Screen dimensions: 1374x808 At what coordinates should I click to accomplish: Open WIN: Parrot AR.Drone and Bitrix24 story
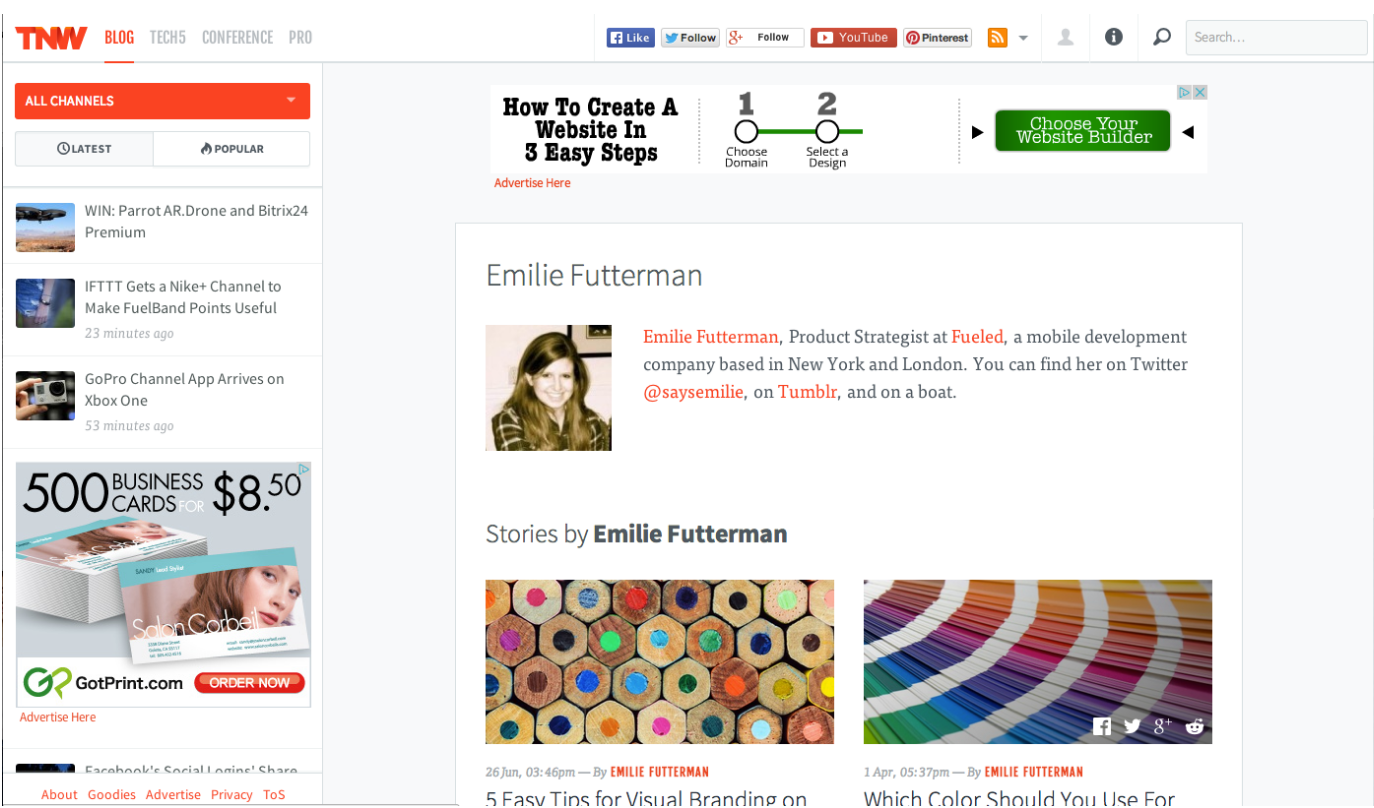coord(196,221)
